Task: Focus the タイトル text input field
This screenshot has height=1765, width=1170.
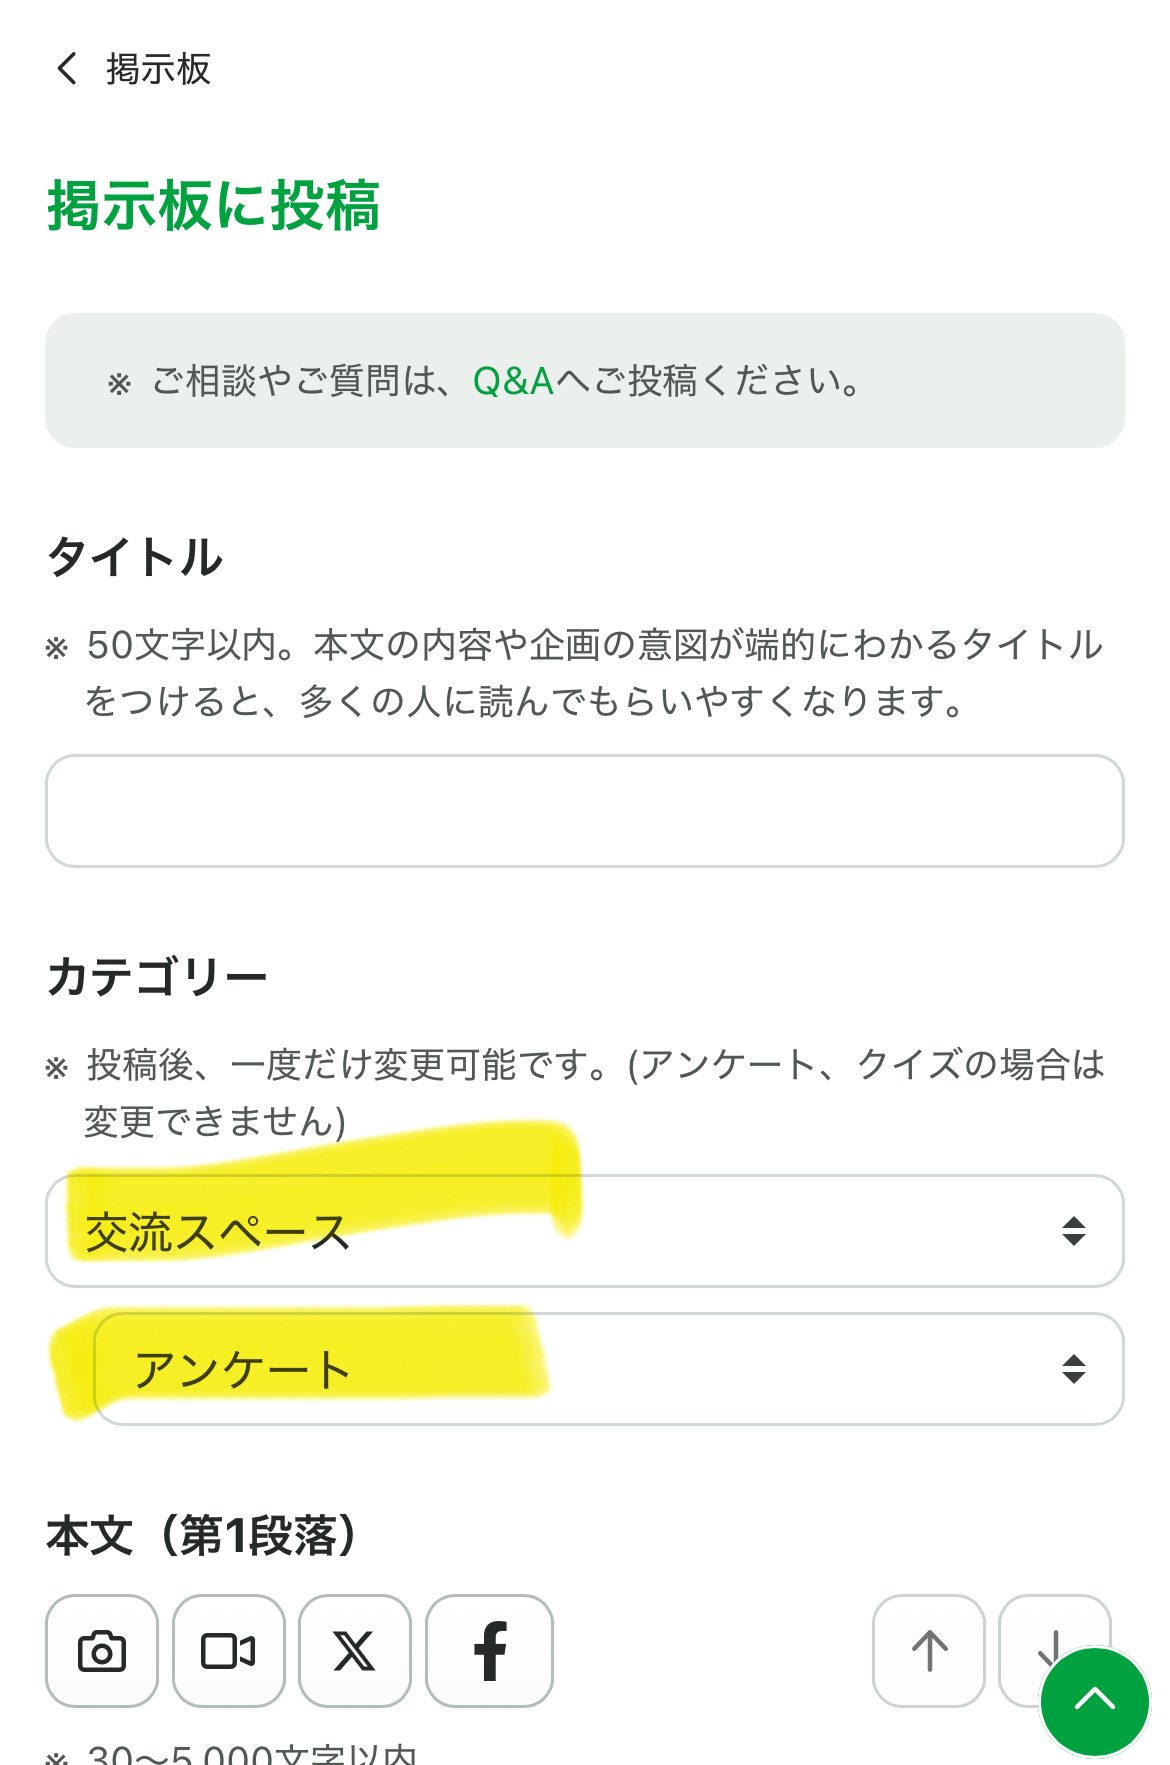Action: (x=584, y=811)
